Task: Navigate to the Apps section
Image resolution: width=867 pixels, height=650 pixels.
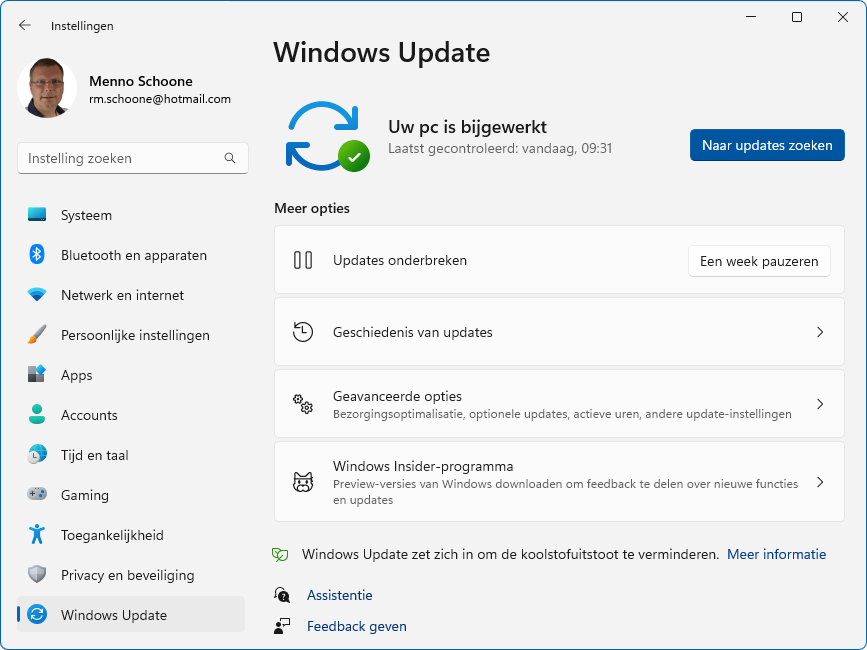Action: point(131,375)
